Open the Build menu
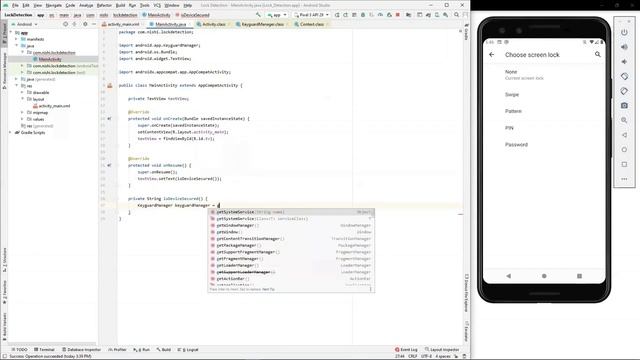The height and width of the screenshot is (360, 640). tap(120, 5)
